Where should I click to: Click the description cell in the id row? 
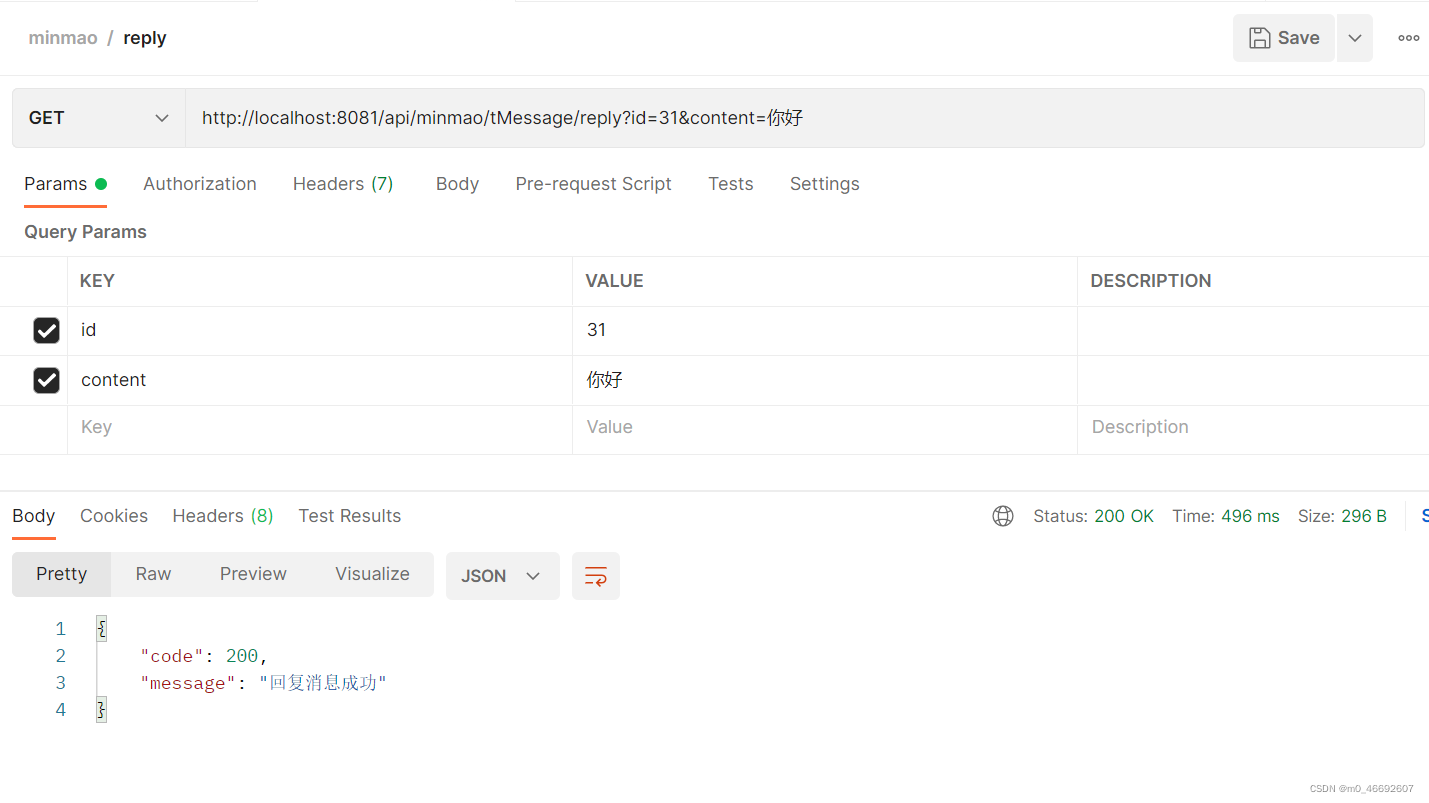coord(1253,331)
